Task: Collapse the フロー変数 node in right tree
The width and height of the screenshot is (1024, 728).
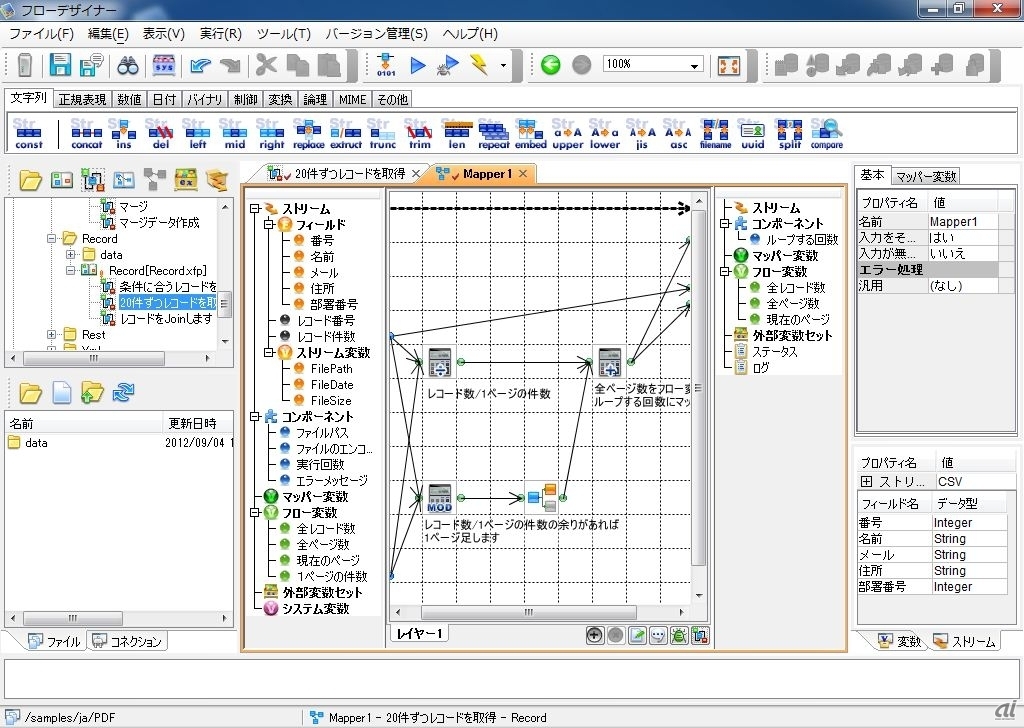Action: pos(725,272)
